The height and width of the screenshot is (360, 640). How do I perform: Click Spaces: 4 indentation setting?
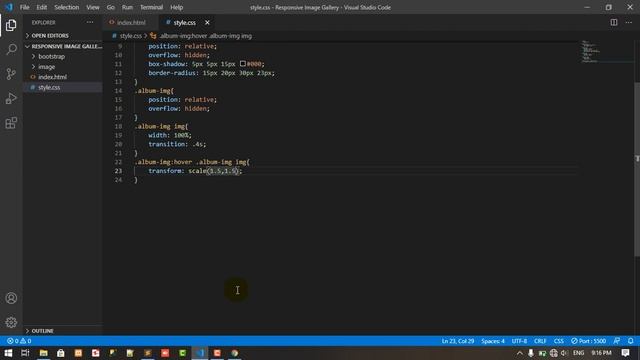point(493,341)
